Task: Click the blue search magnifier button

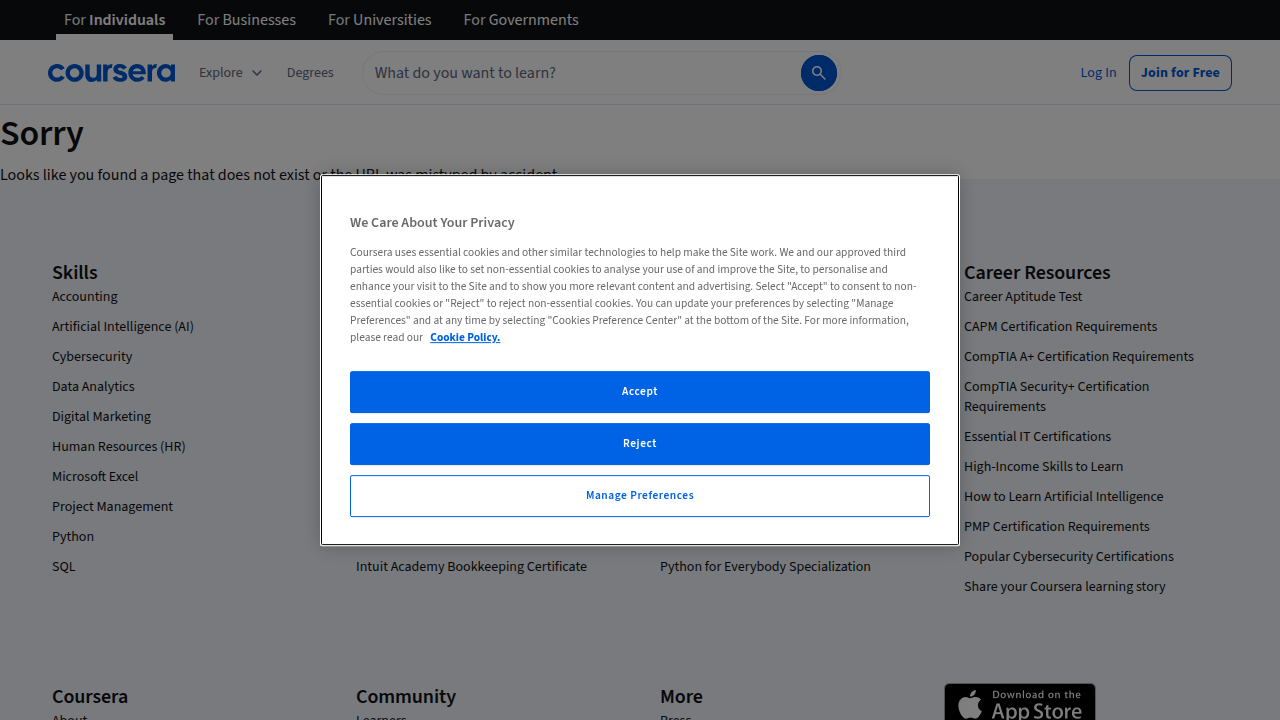Action: (x=819, y=73)
